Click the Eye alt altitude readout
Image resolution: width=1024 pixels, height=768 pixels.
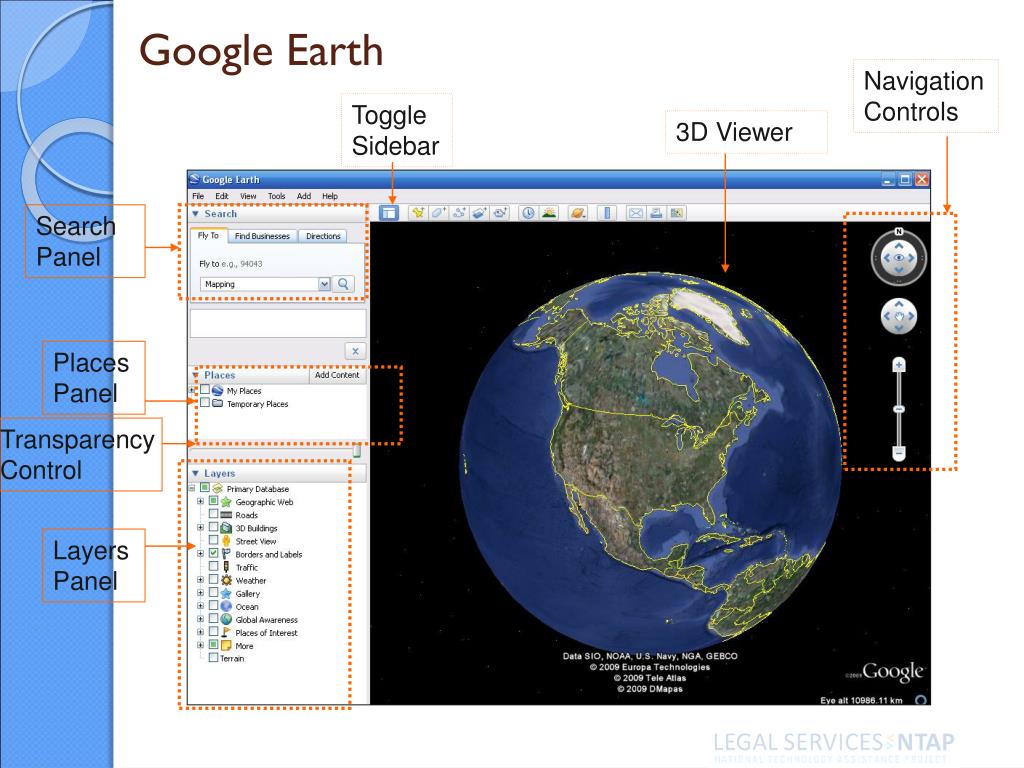(861, 700)
